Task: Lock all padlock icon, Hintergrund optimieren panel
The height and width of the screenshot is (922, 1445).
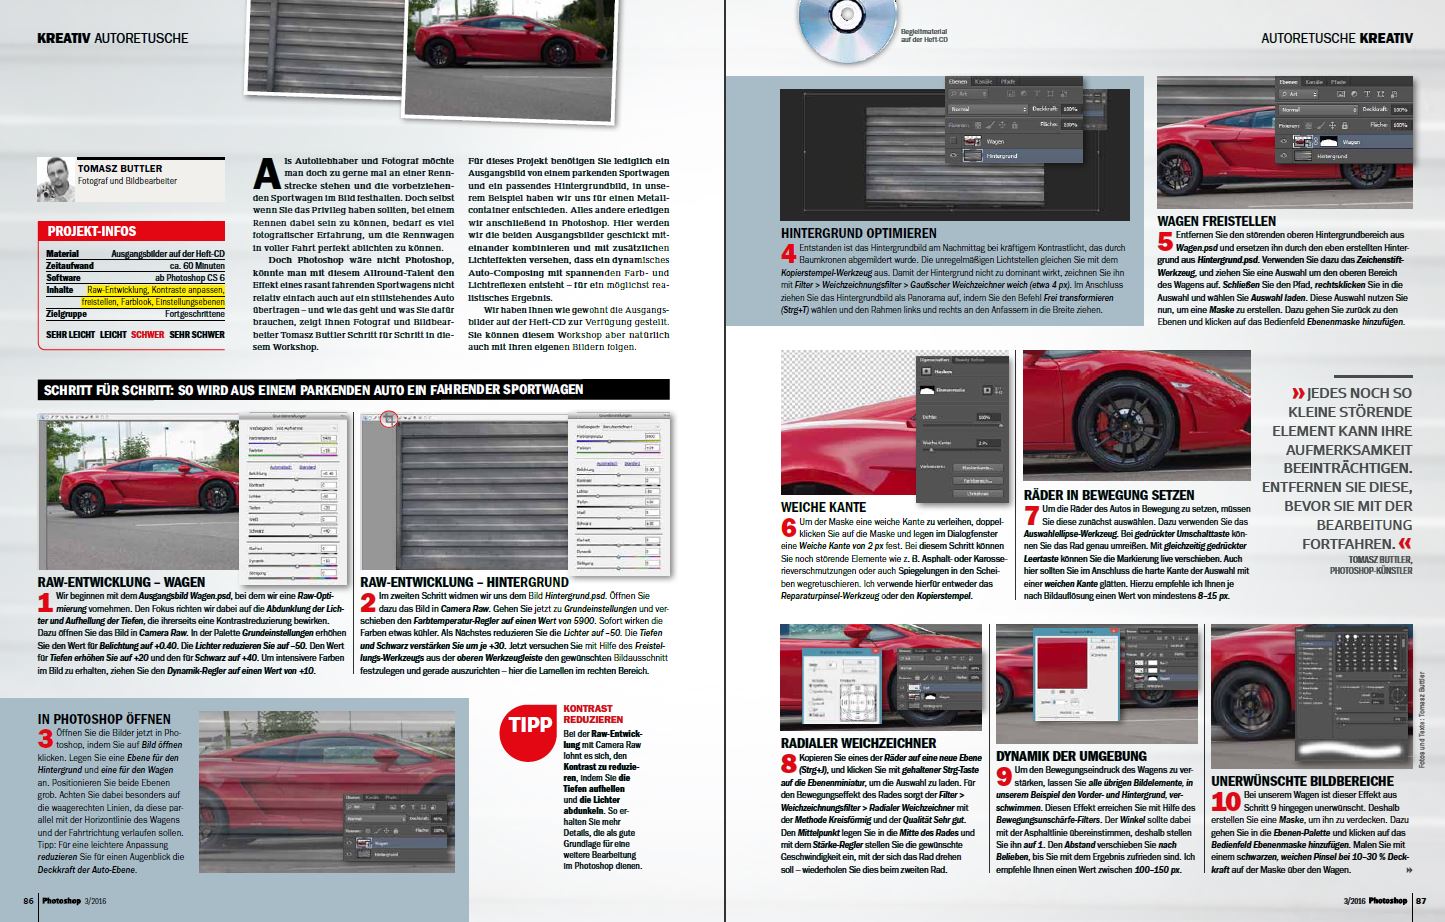Action: [1015, 125]
